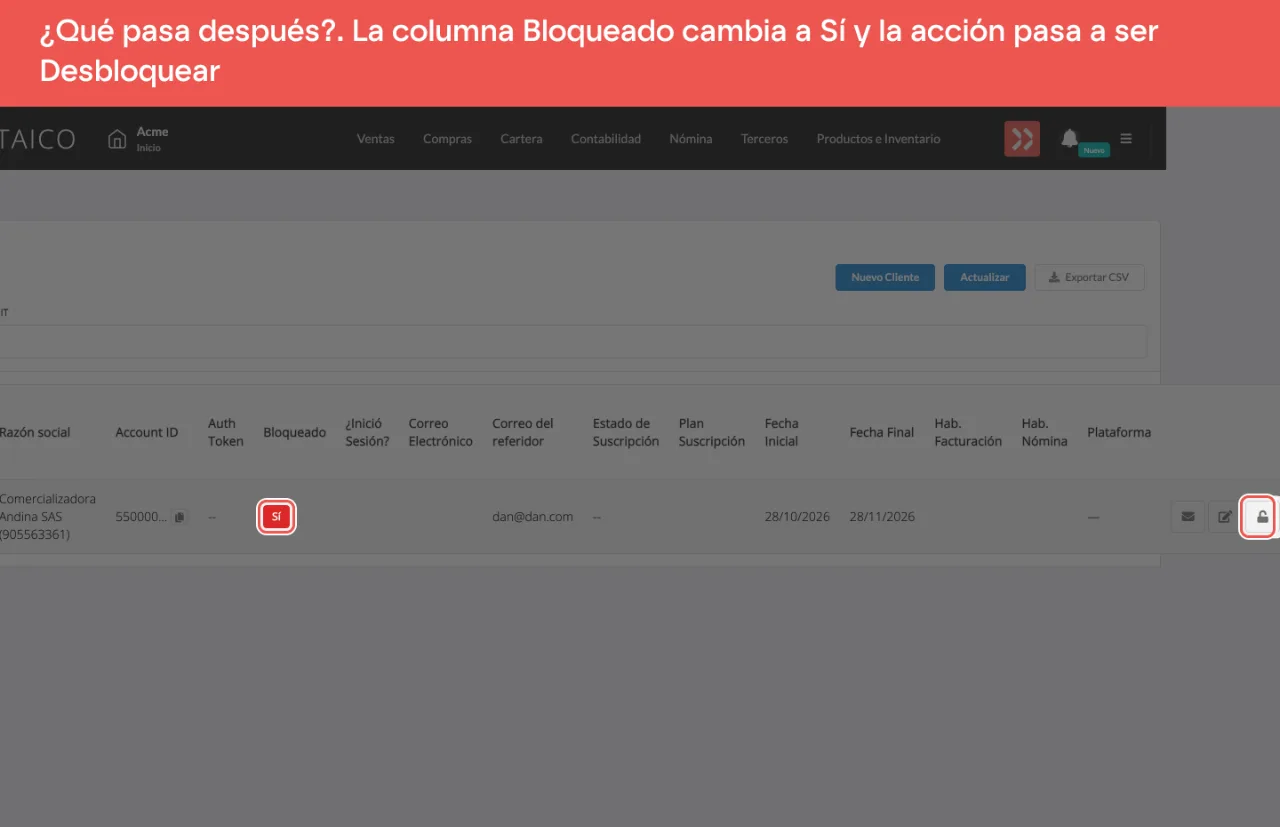
Task: Open the Cartera menu
Action: [522, 139]
